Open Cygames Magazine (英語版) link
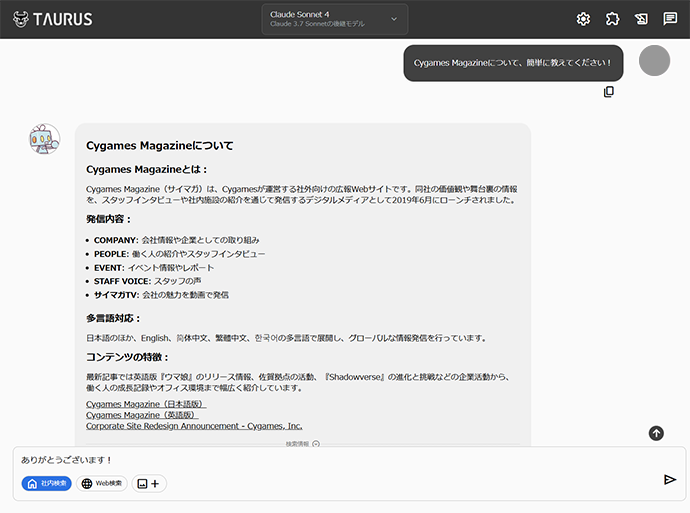The height and width of the screenshot is (513, 690). (x=142, y=415)
